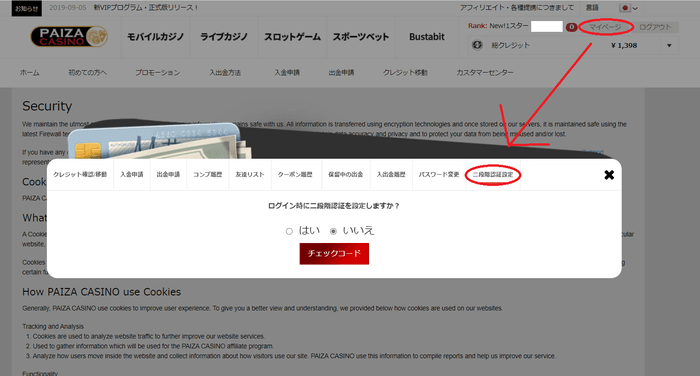
Task: Click the マイページ link
Action: coord(605,27)
